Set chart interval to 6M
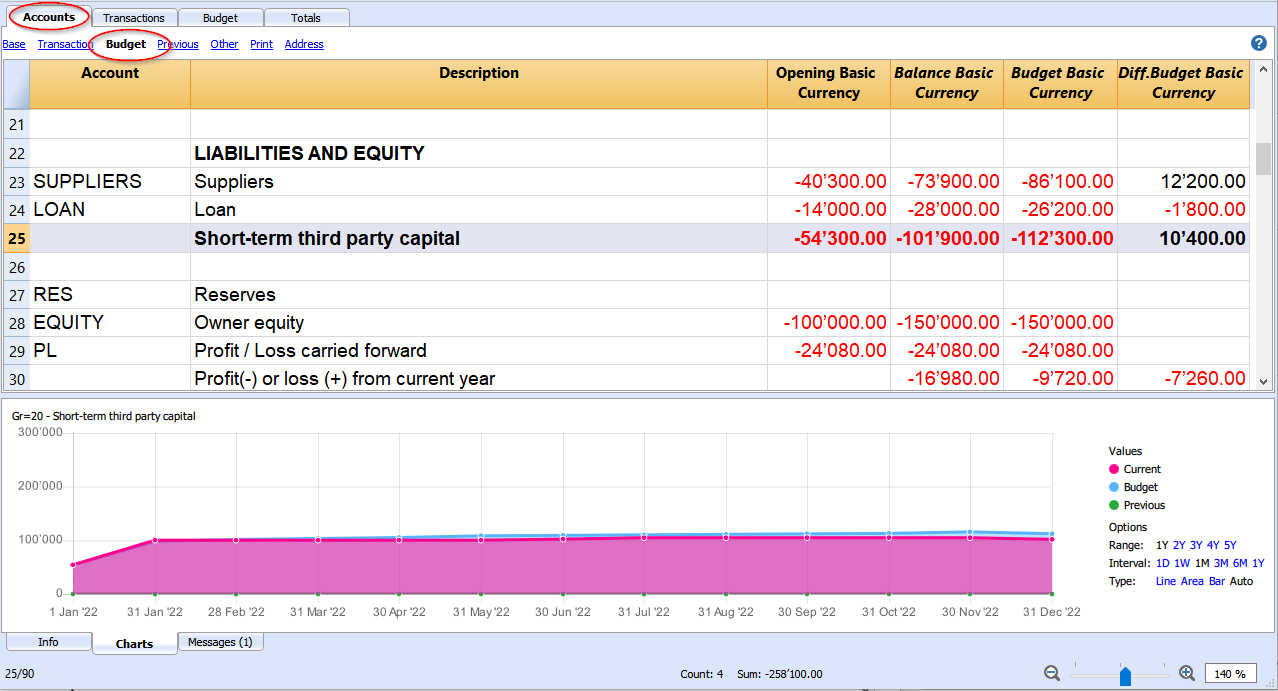 tap(1241, 563)
